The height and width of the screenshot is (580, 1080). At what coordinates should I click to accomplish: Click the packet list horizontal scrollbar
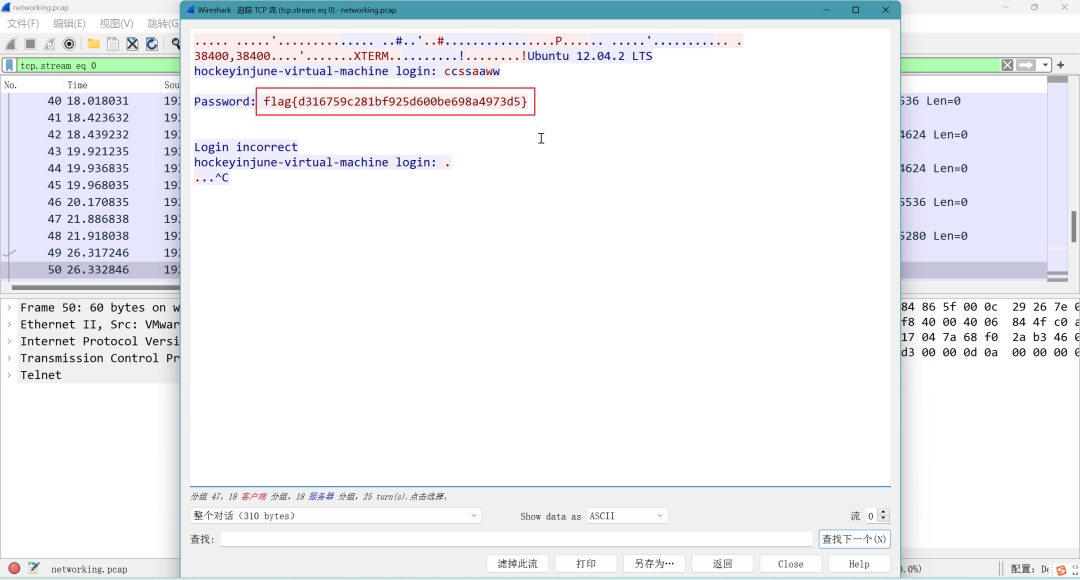(95, 287)
